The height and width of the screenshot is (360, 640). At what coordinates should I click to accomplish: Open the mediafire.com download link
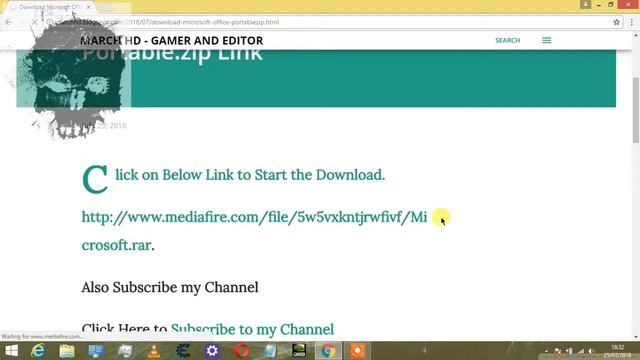pyautogui.click(x=254, y=217)
